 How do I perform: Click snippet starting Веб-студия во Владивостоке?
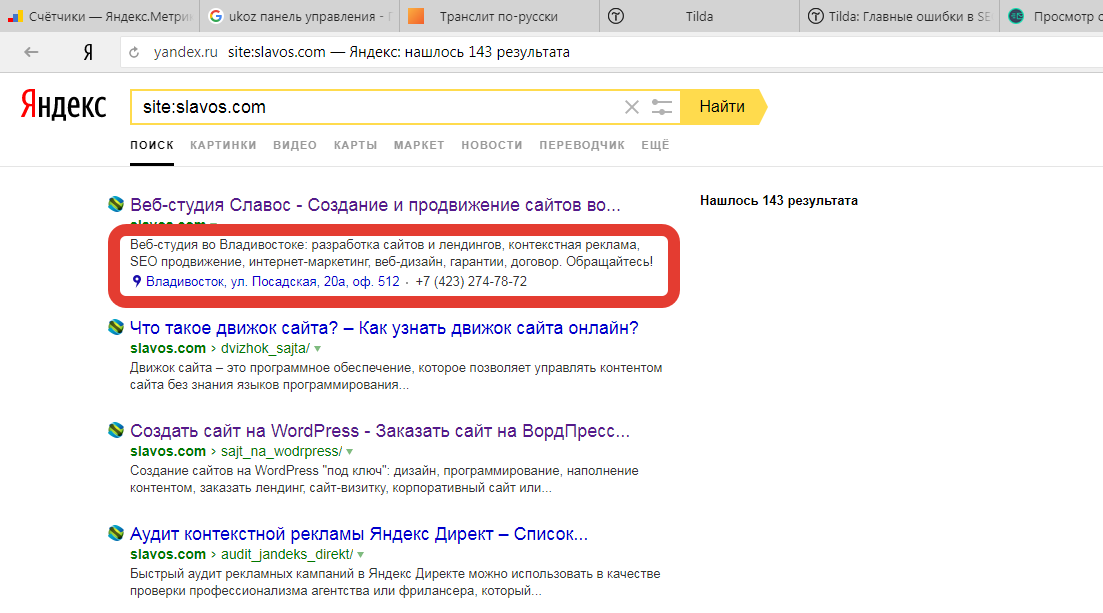[x=391, y=253]
